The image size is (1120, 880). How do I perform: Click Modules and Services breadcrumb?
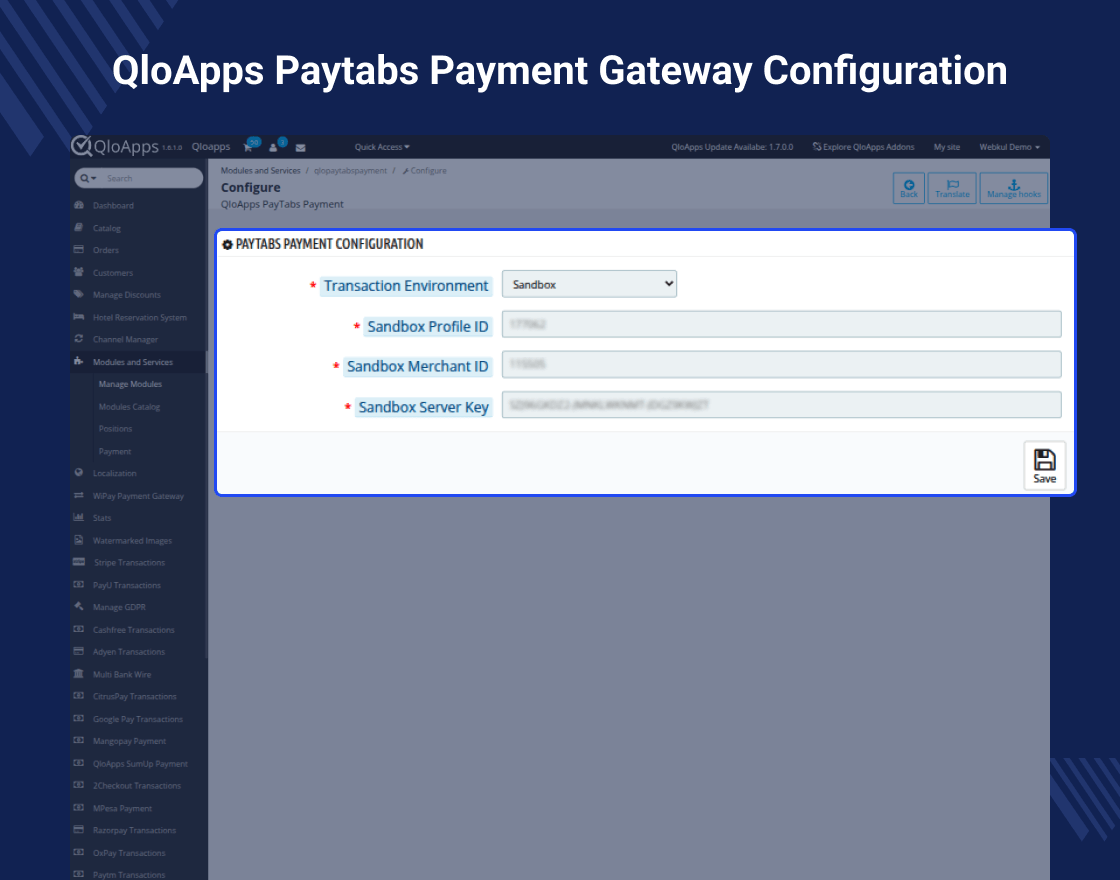[x=261, y=171]
